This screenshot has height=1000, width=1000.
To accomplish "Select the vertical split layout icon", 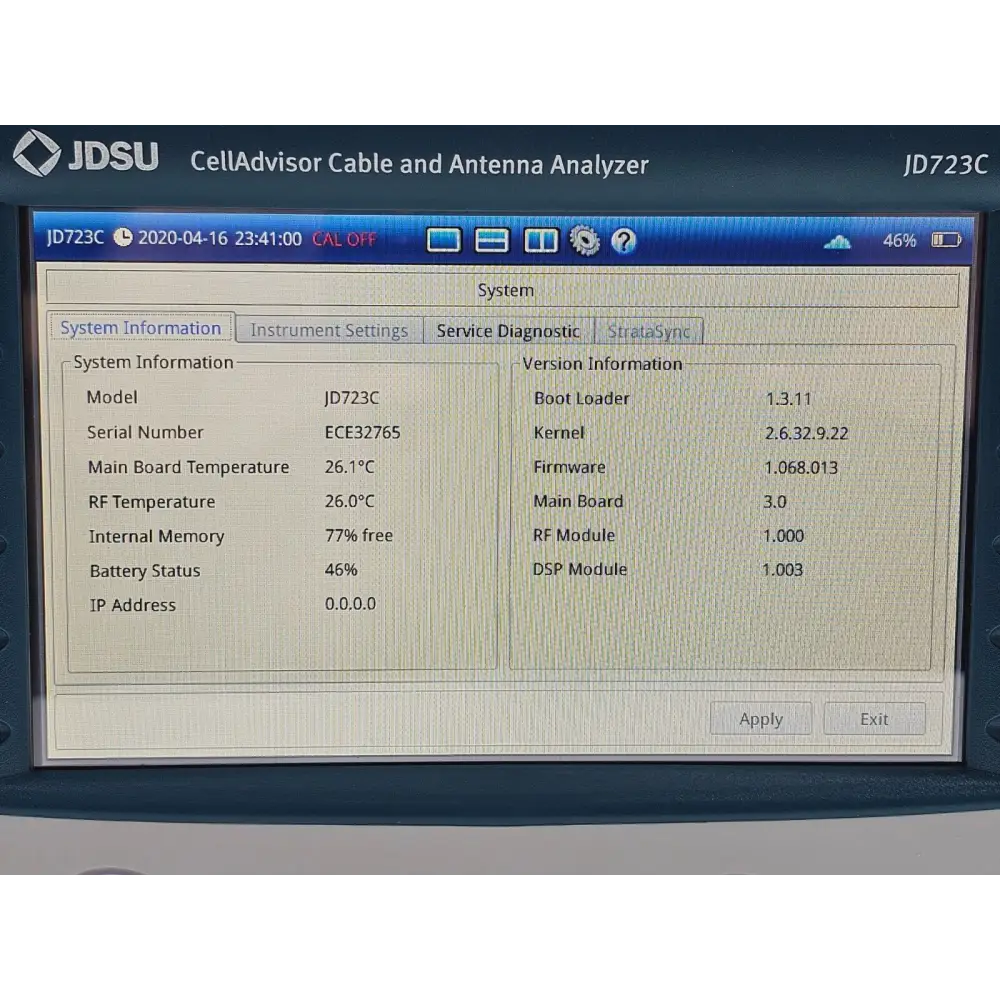I will coord(540,240).
